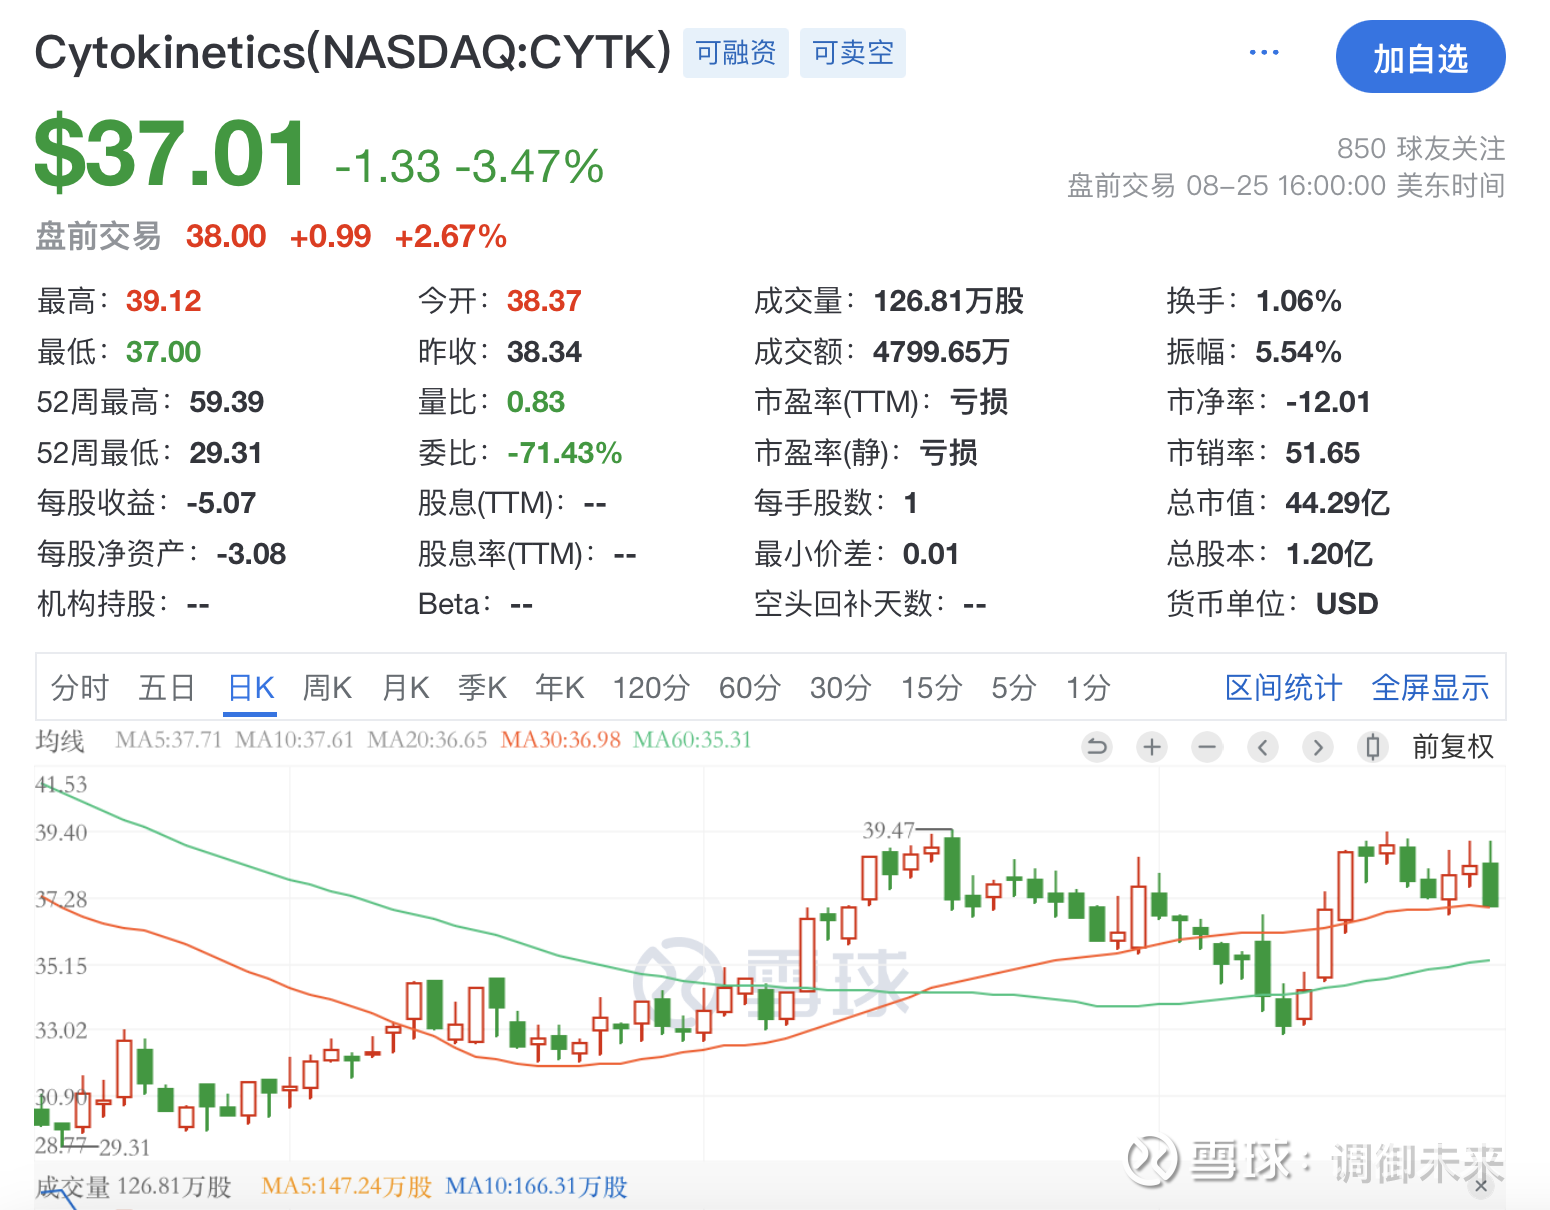Add stock with 加自选 button

coord(1420,57)
